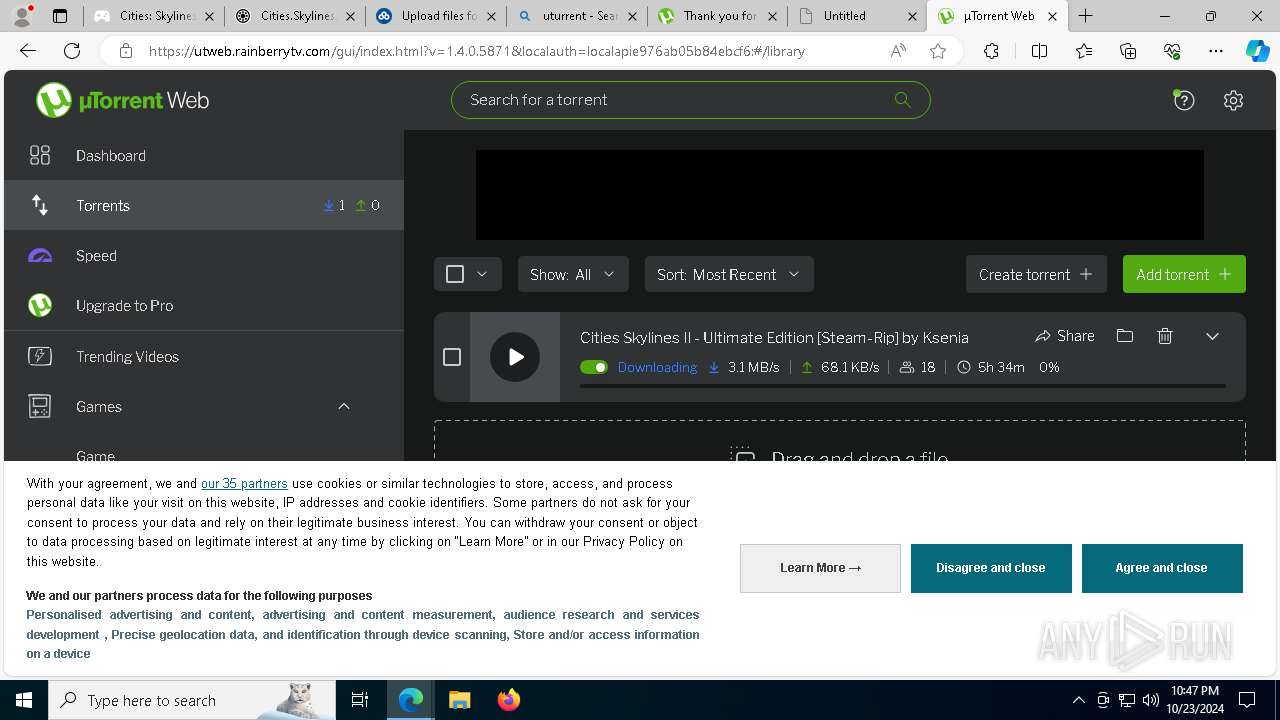Screen dimensions: 1280x720
Task: Open Windows Start menu
Action: [x=24, y=700]
